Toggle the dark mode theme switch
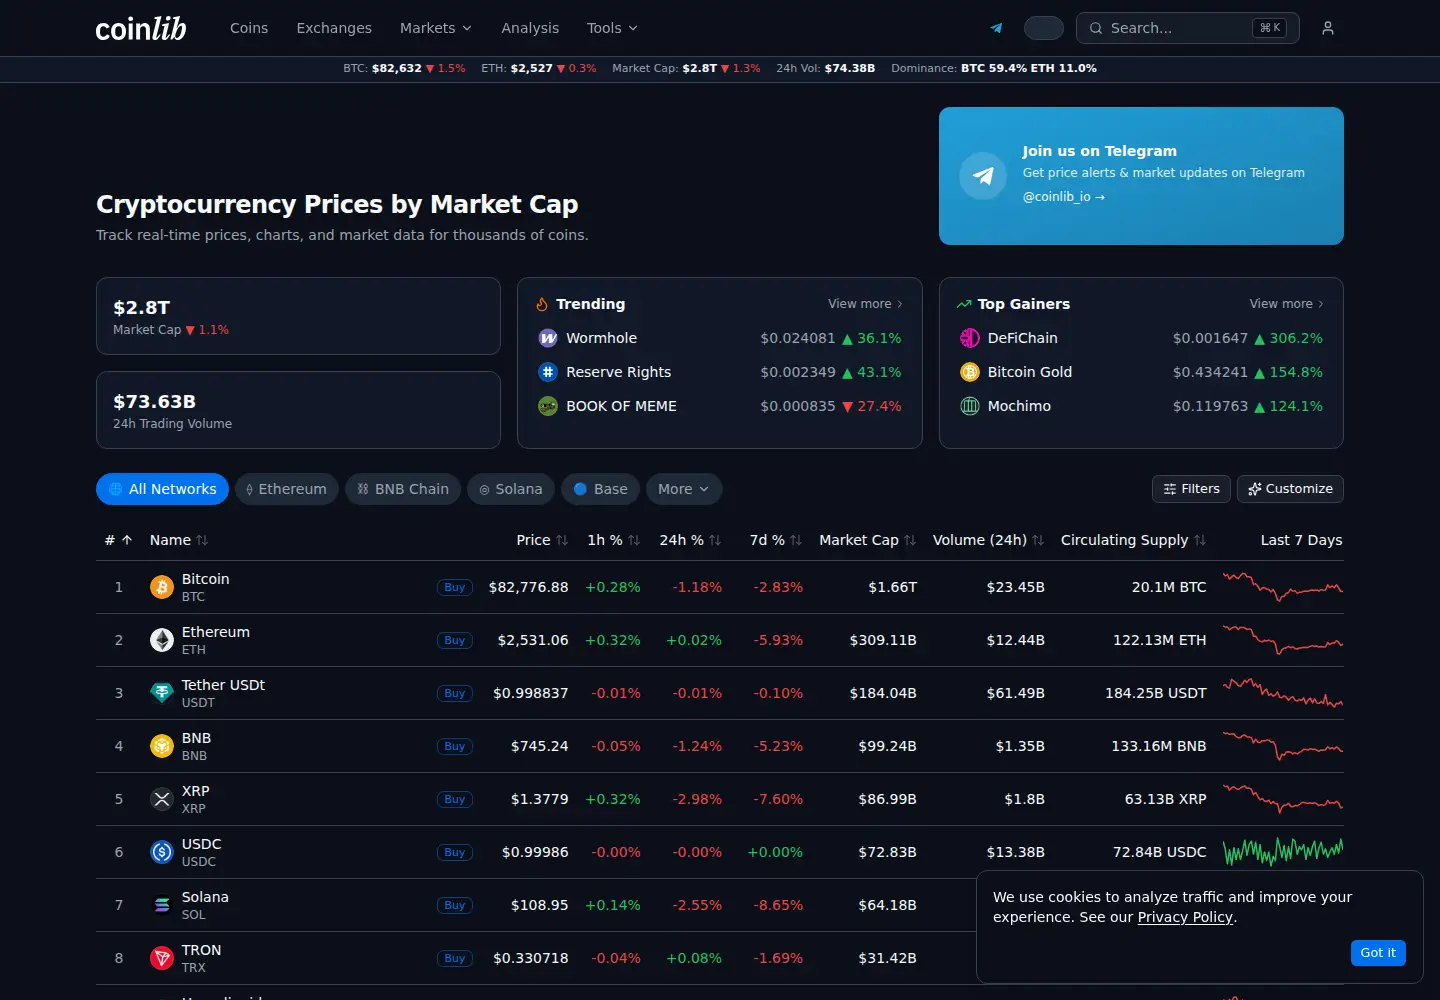Image resolution: width=1440 pixels, height=1000 pixels. (x=1044, y=28)
